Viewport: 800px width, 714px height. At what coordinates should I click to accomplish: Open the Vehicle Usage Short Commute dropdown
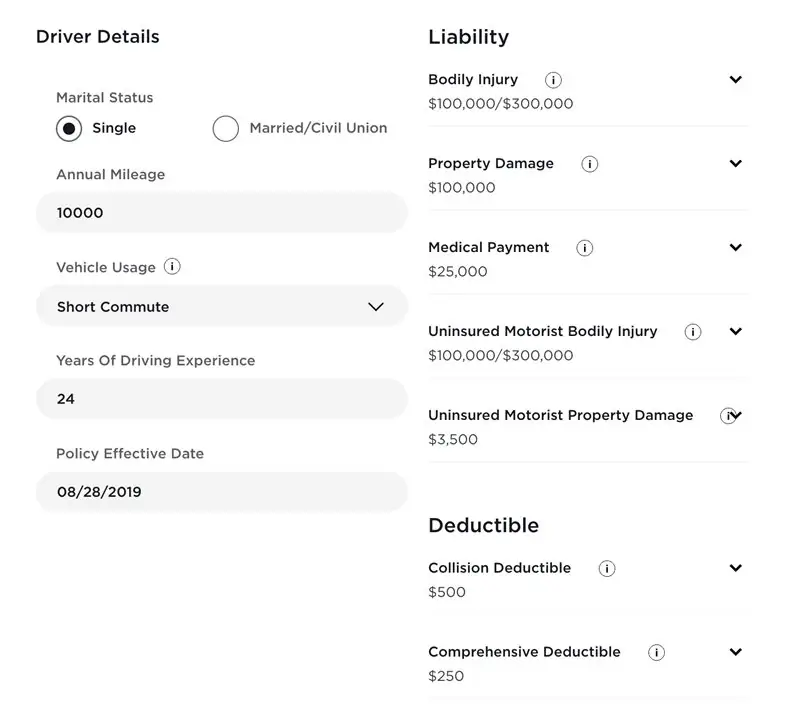(x=221, y=307)
